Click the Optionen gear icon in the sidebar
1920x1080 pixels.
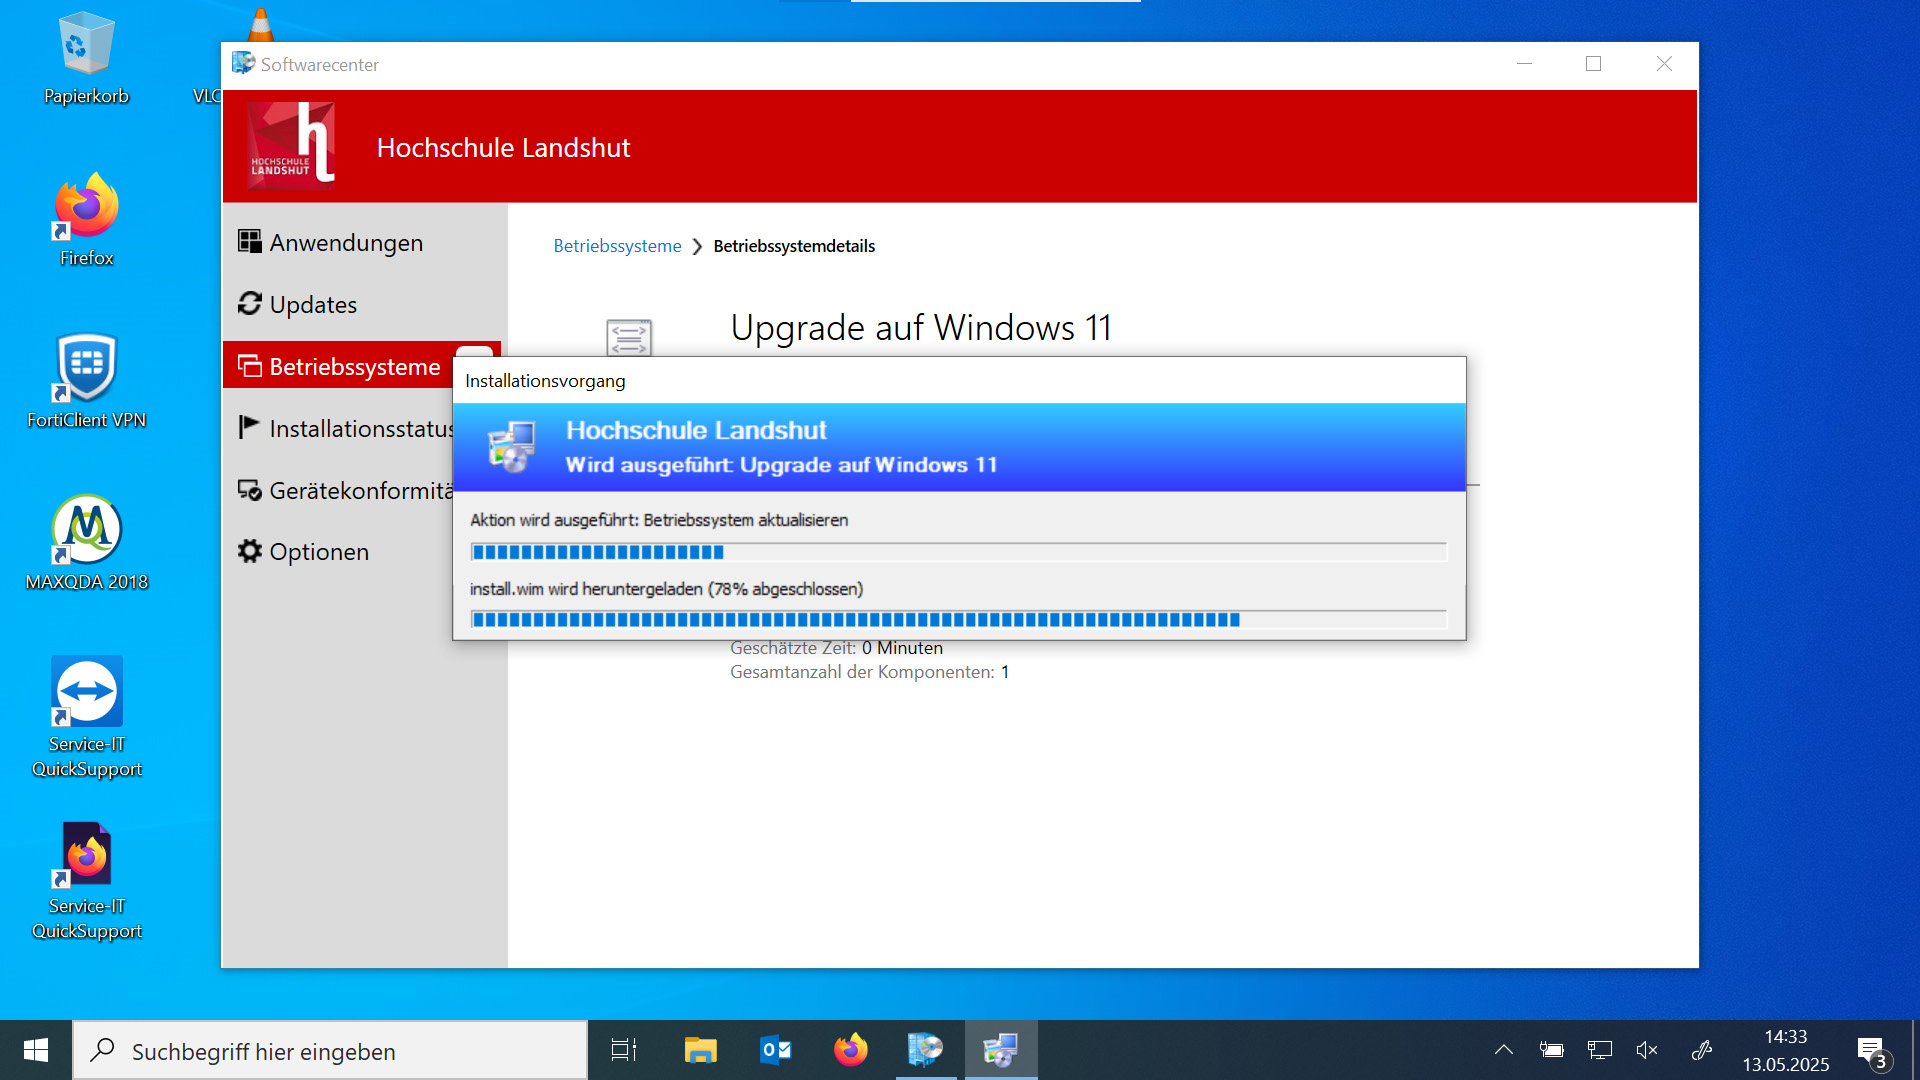tap(248, 551)
